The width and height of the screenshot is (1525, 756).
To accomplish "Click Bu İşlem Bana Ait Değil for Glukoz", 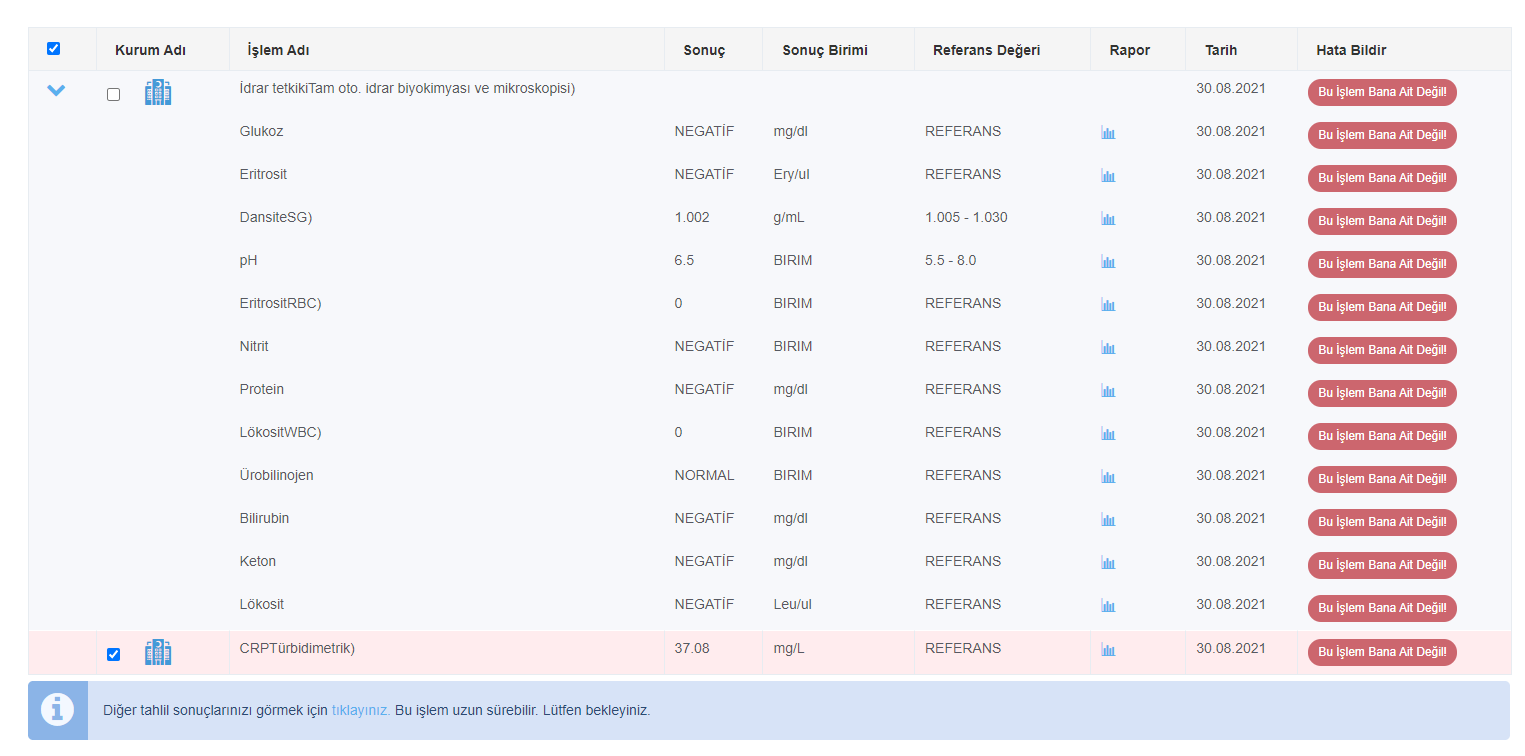I will pos(1382,135).
